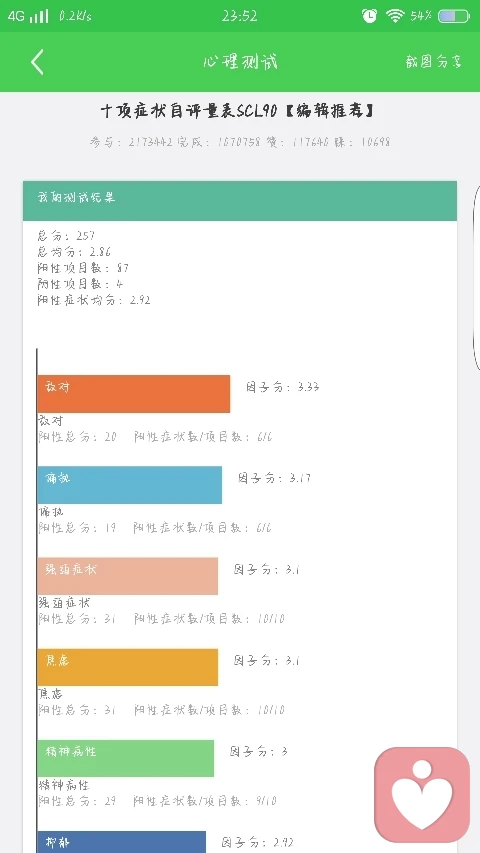Select the green 精神病性 factor bar
Screen dimensions: 480x853
click(x=126, y=758)
